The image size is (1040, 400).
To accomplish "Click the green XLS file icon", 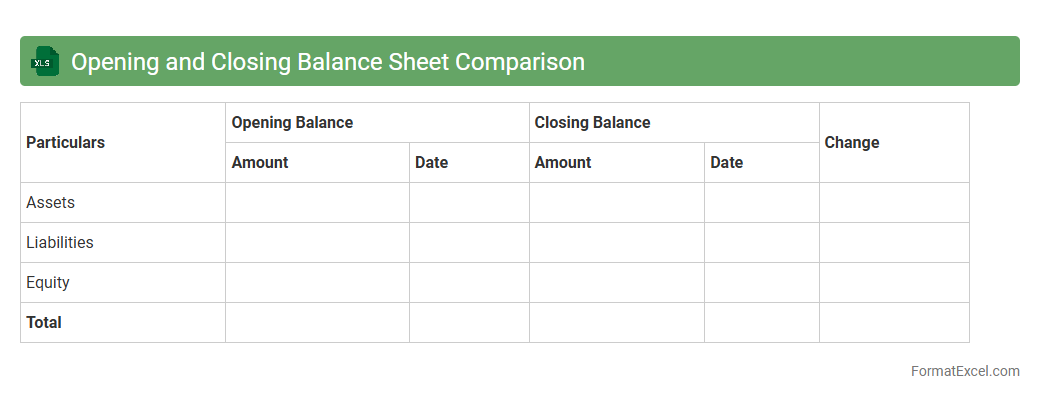I will point(45,62).
